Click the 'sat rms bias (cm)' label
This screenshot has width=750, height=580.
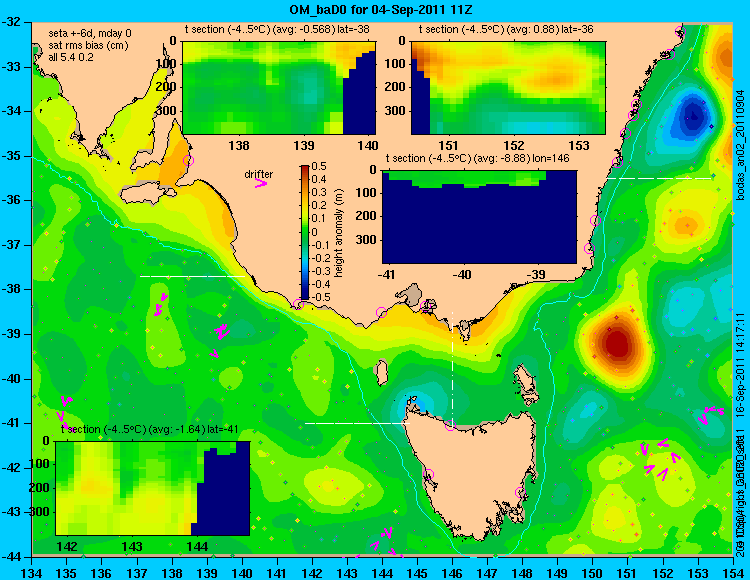click(x=88, y=45)
